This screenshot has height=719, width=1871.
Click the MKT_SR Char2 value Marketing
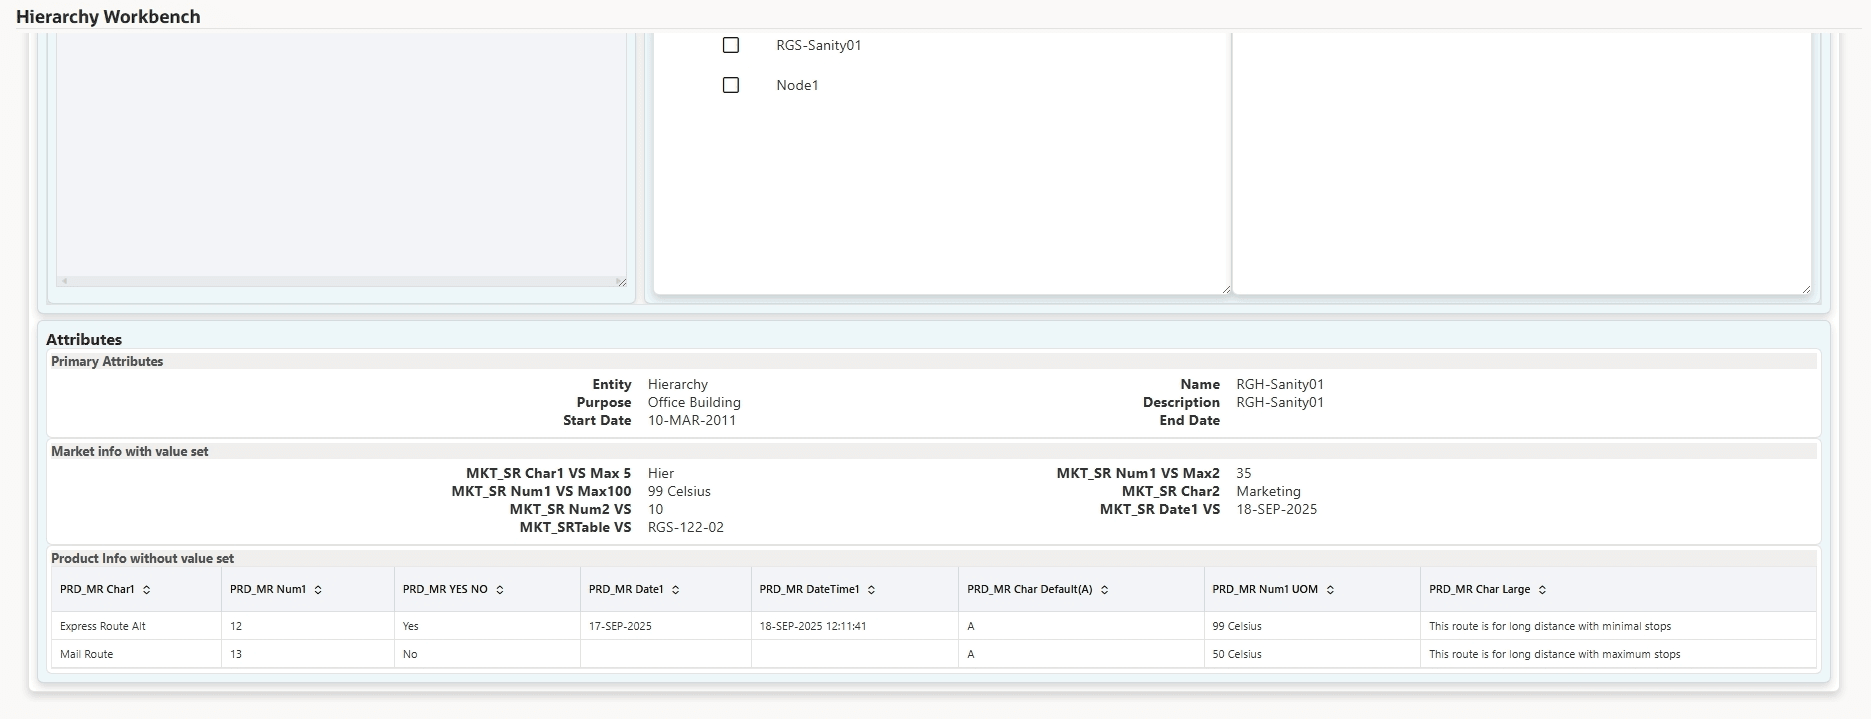(1268, 491)
